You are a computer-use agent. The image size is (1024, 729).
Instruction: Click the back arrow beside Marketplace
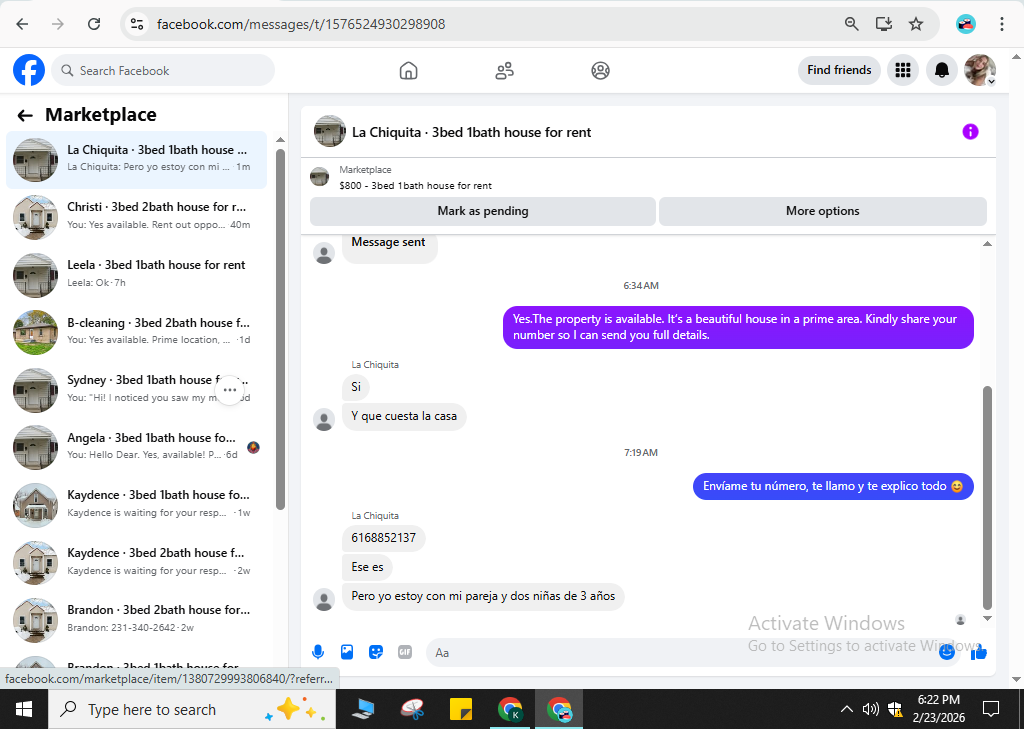pos(25,116)
